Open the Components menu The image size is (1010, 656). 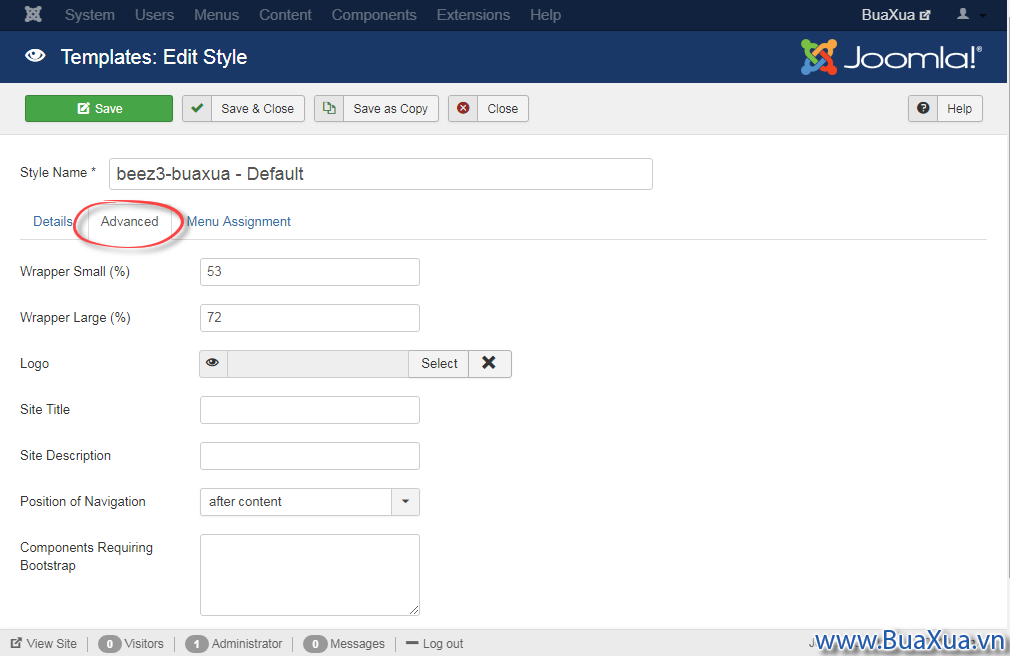[374, 15]
